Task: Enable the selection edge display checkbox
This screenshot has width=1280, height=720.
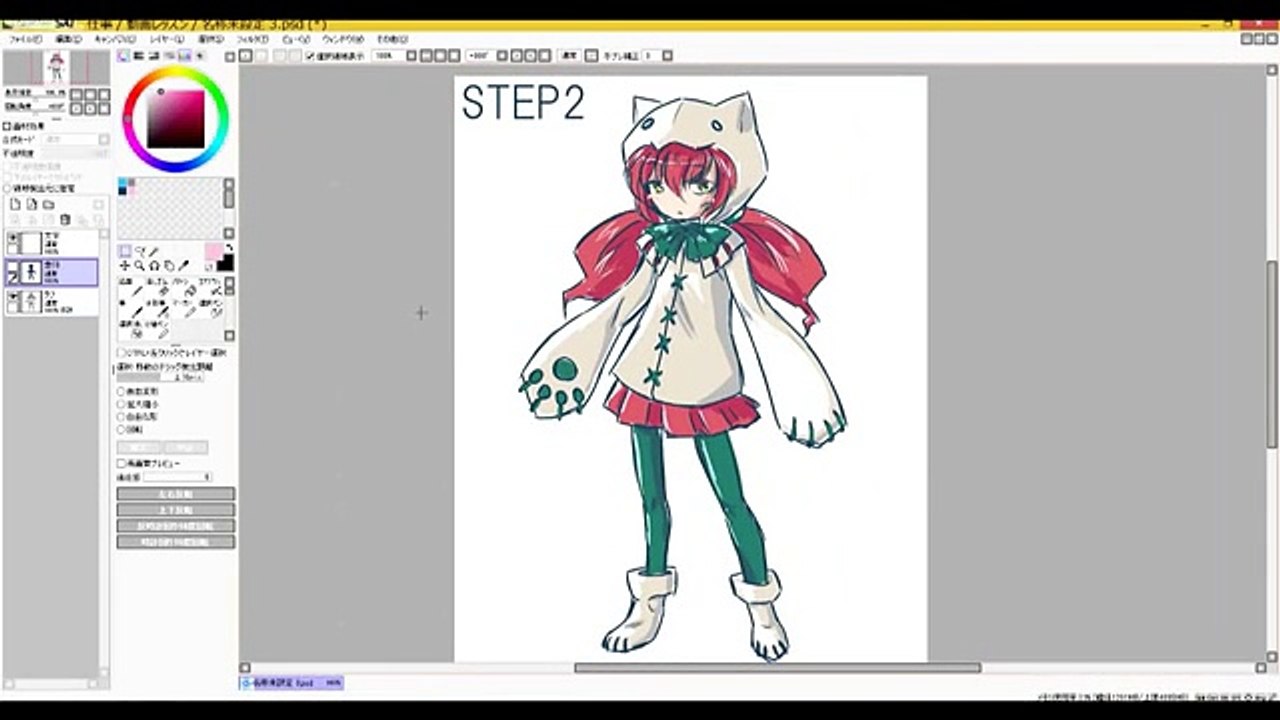Action: (310, 56)
